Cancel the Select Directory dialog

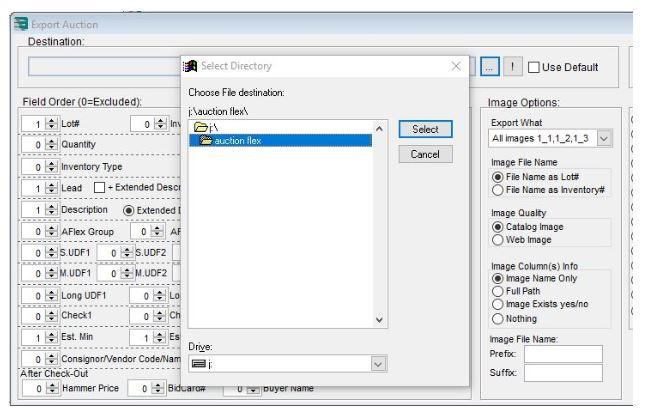pyautogui.click(x=425, y=154)
